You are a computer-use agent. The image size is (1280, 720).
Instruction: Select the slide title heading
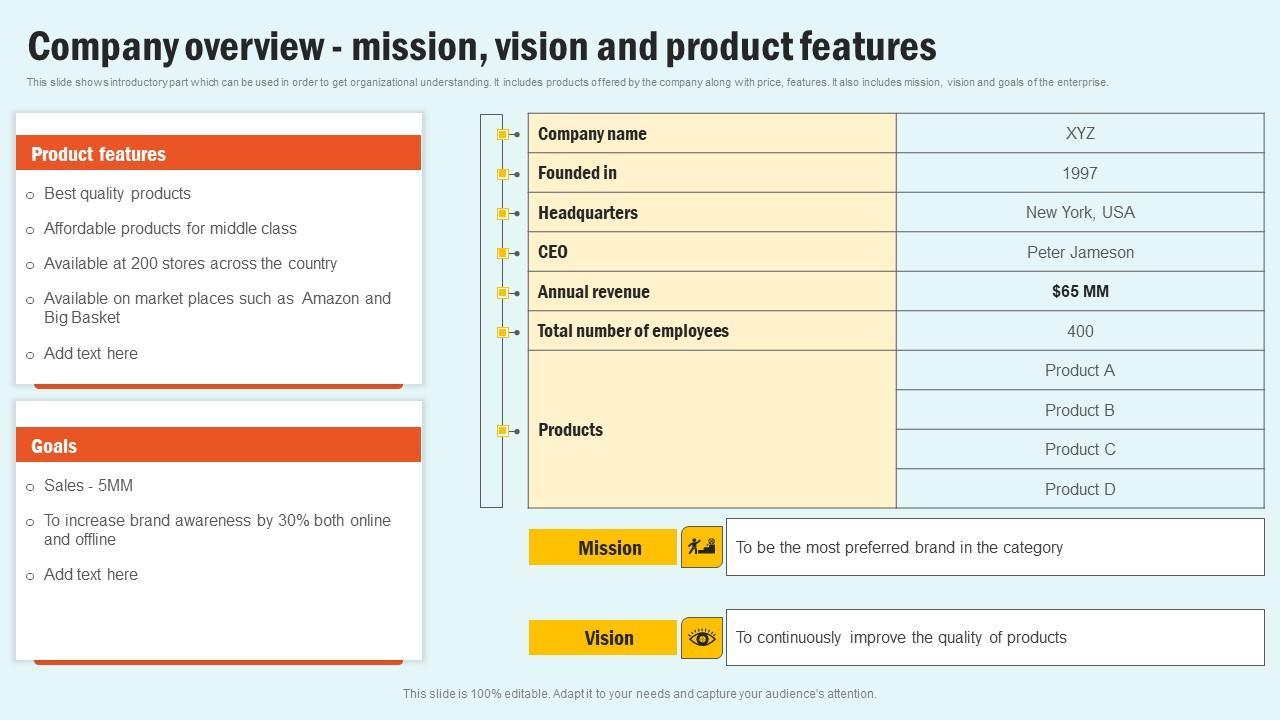tap(482, 47)
